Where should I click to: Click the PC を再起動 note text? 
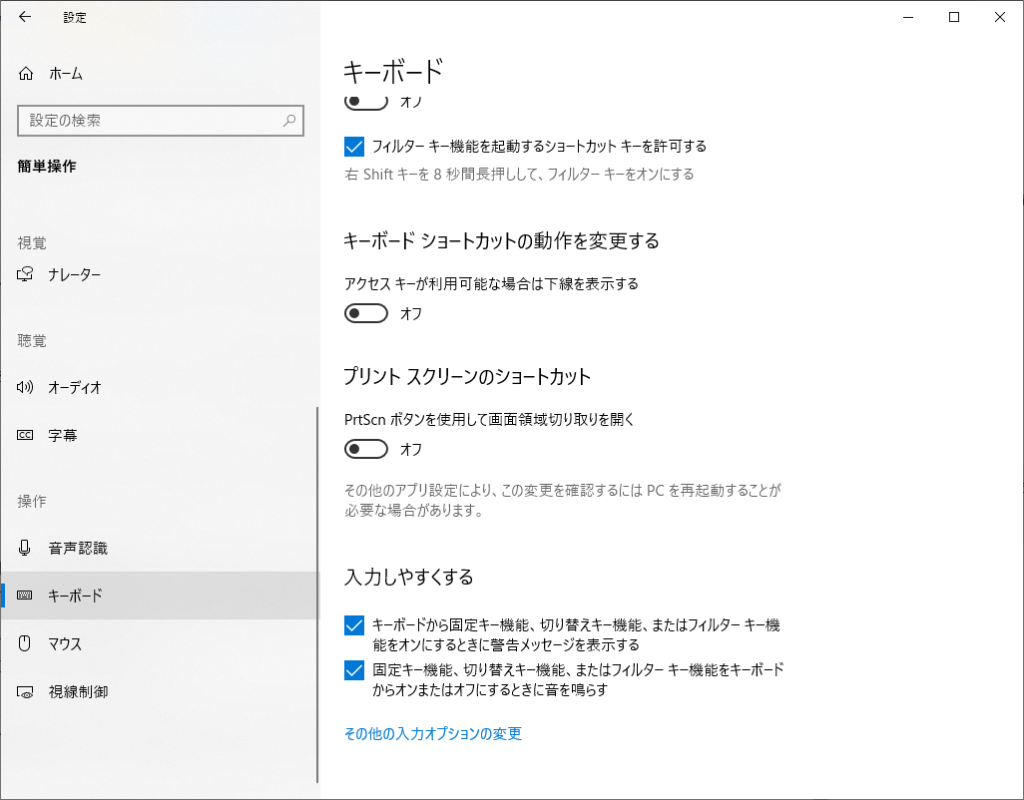pyautogui.click(x=563, y=500)
